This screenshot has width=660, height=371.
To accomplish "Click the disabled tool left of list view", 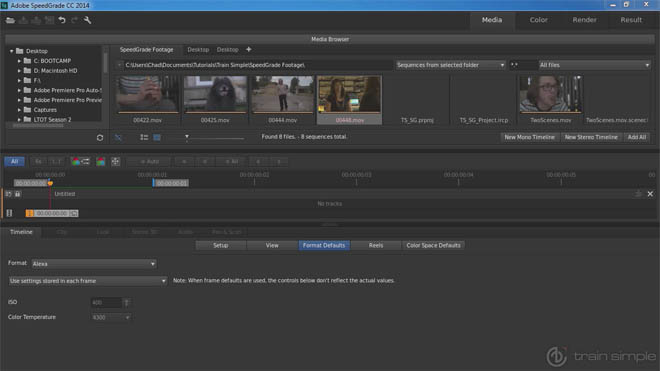I will click(118, 137).
